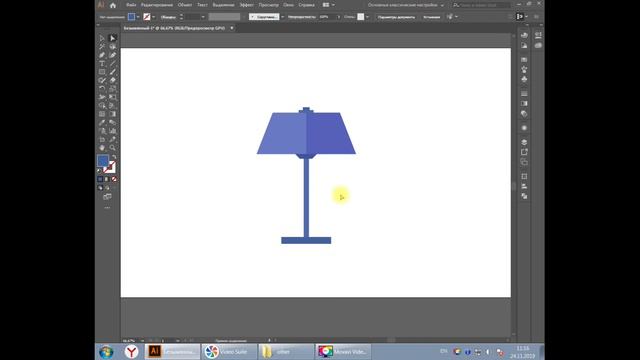Select the Eraser tool
This screenshot has width=640, height=360.
pos(113,80)
